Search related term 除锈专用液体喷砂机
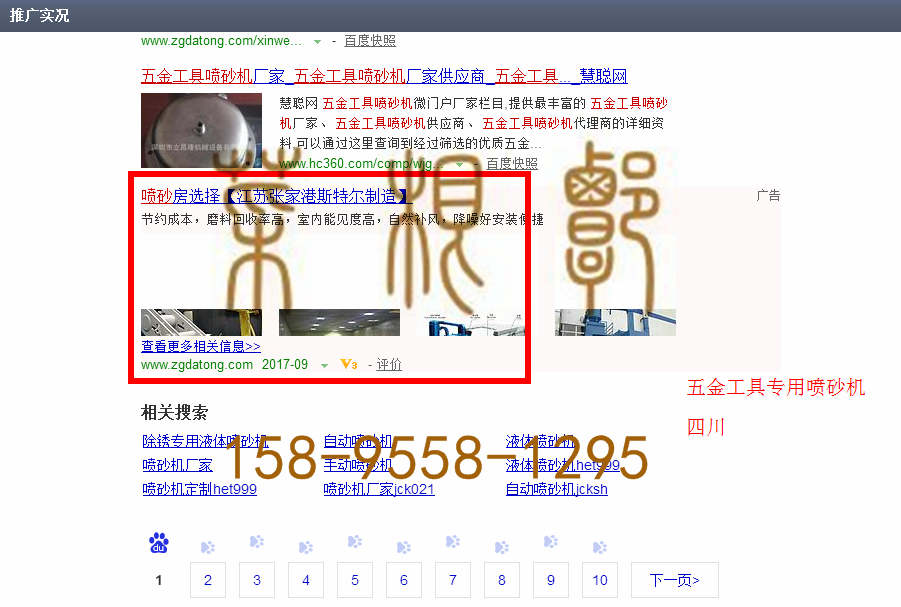 205,441
